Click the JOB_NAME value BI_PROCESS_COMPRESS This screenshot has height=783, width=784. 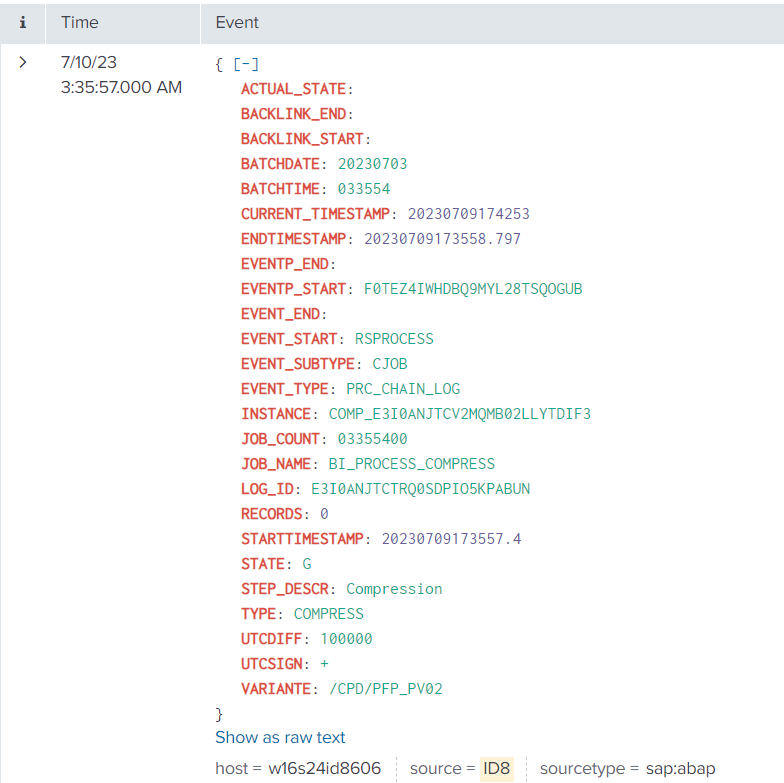[x=411, y=464]
